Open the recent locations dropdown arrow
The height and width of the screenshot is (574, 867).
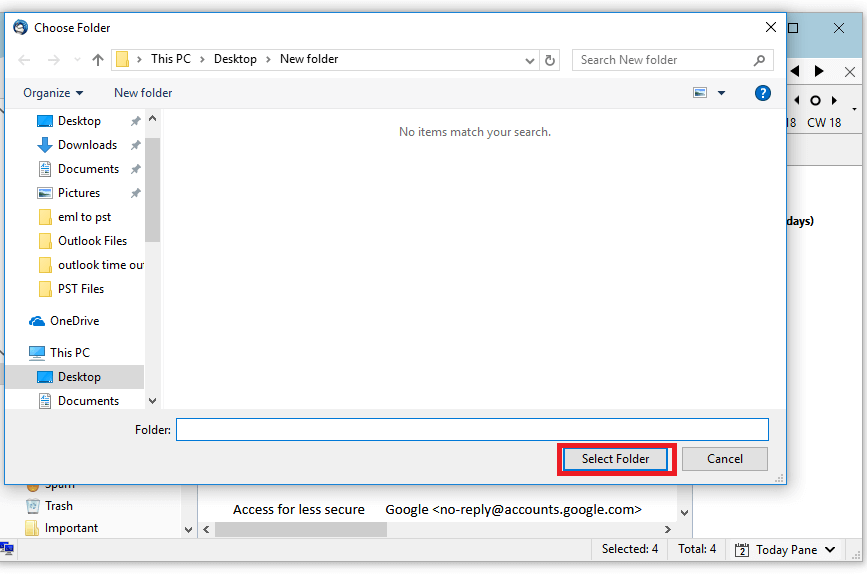pyautogui.click(x=77, y=60)
